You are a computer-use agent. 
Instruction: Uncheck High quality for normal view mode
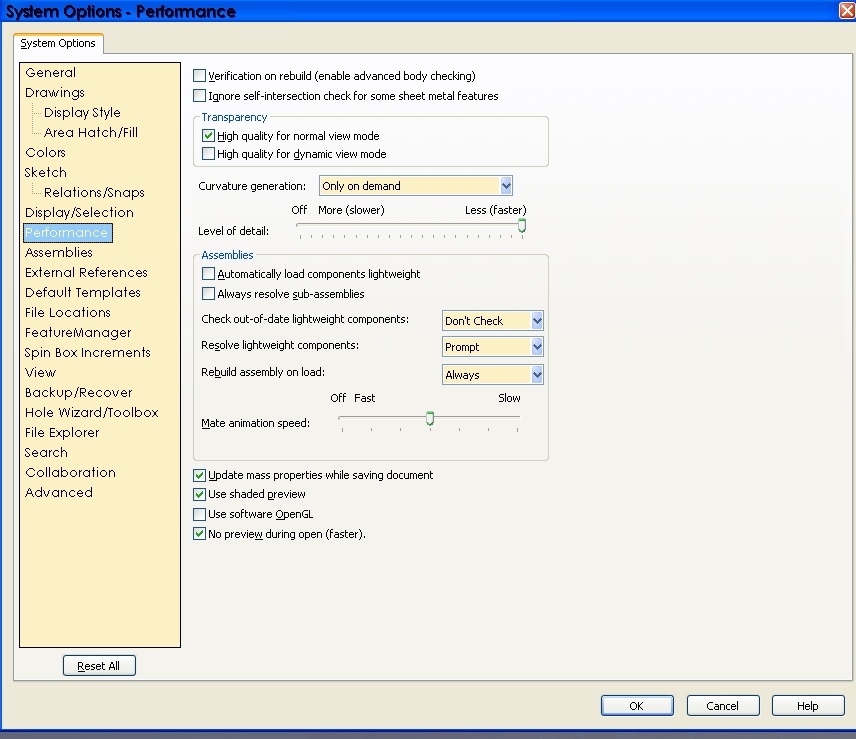(208, 135)
